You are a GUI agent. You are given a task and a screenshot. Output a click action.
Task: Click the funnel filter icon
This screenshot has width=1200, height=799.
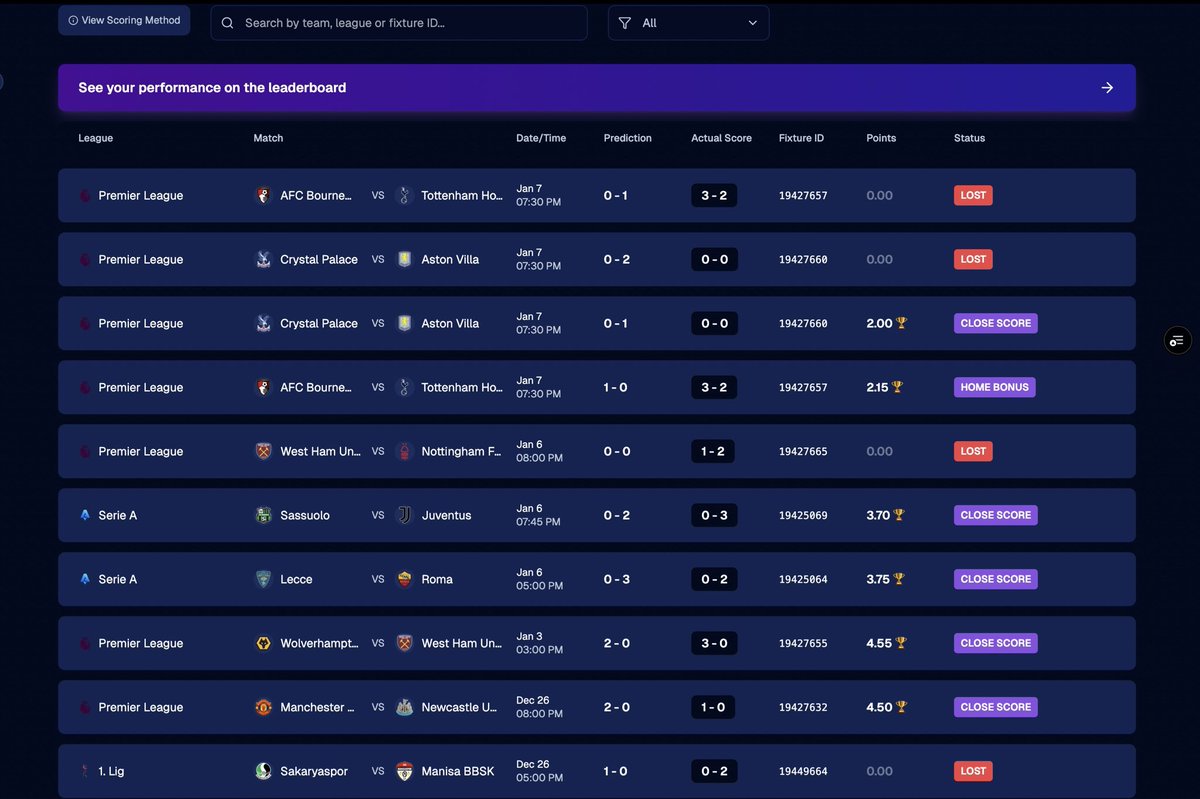tap(625, 23)
